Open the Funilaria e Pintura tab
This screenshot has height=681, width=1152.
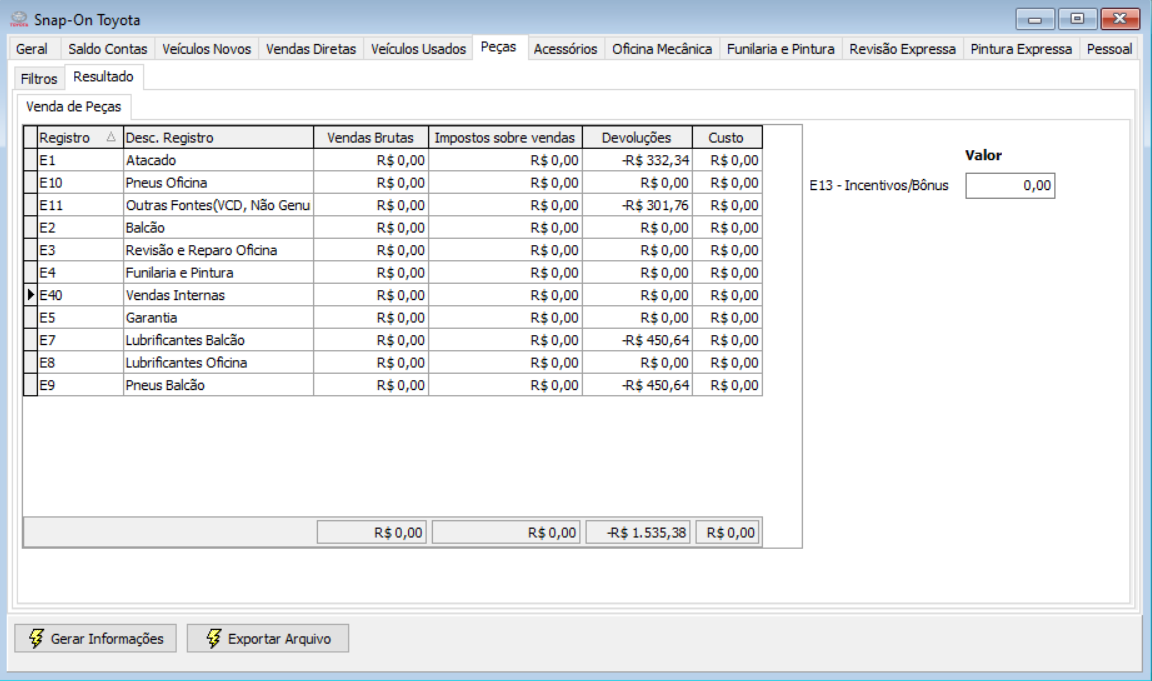coord(780,49)
